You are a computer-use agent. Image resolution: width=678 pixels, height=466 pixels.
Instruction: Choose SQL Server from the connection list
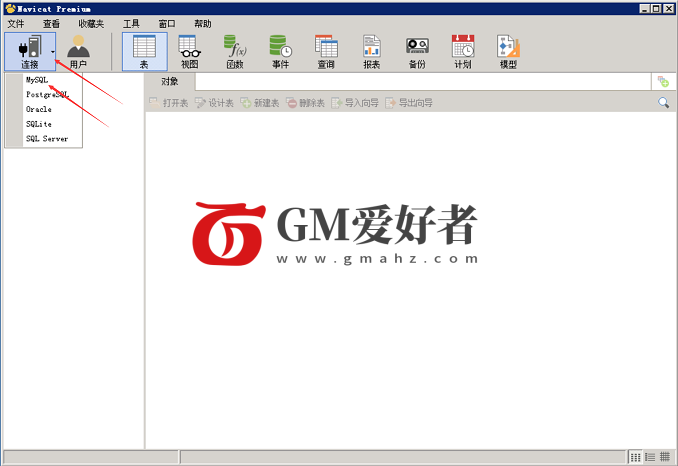coord(47,139)
